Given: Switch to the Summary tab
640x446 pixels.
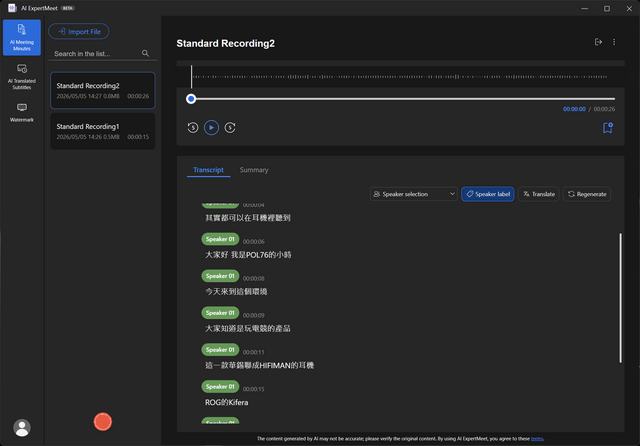Looking at the screenshot, I should click(254, 170).
